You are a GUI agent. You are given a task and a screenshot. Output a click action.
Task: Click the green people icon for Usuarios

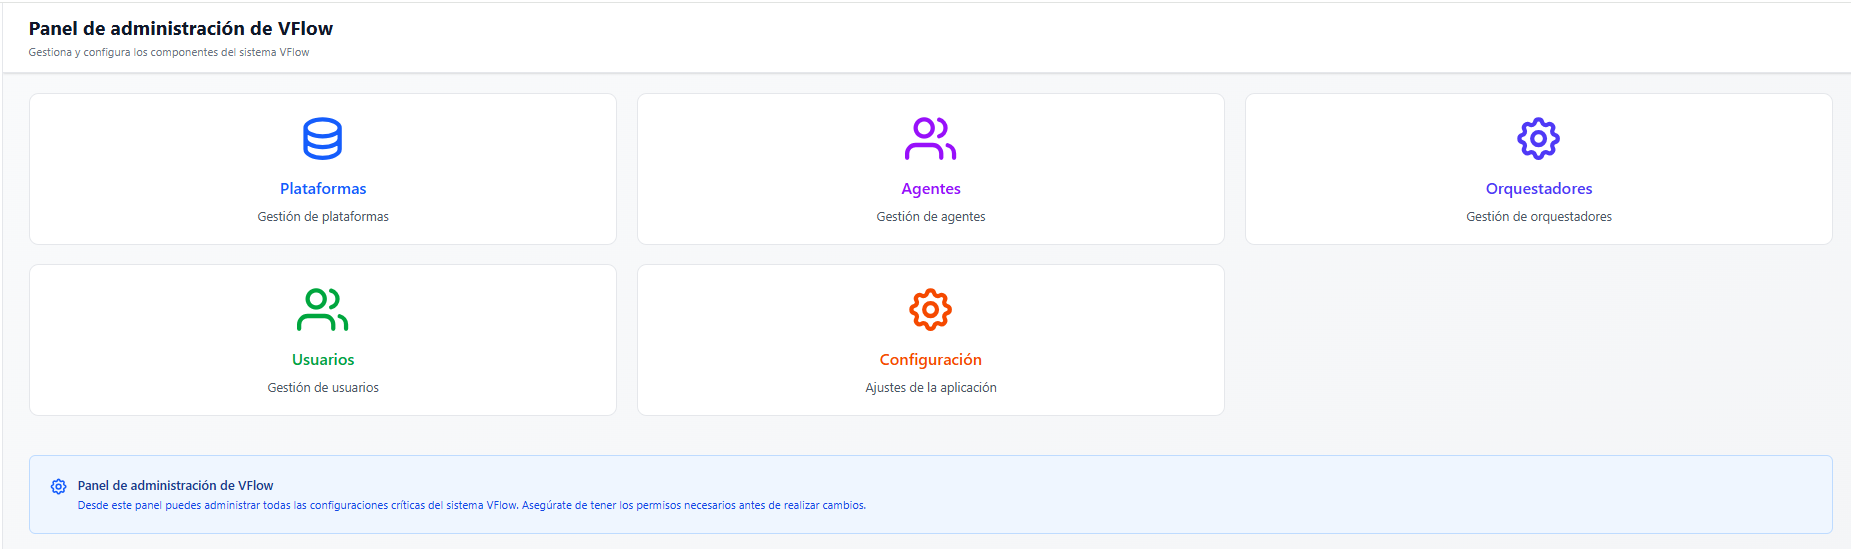322,310
